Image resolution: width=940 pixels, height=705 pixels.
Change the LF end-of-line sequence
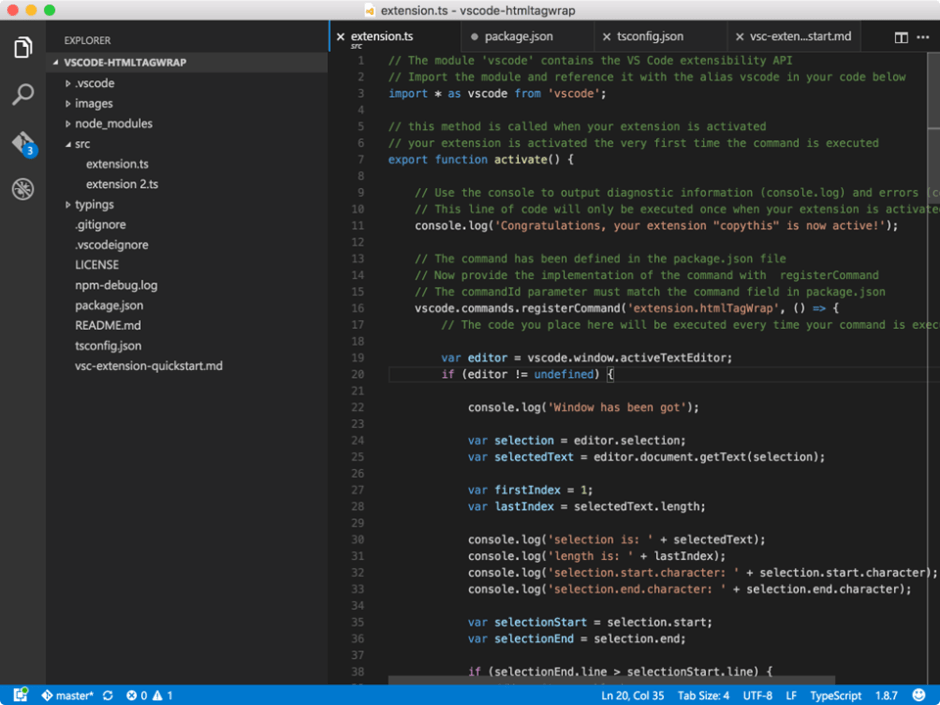(x=791, y=695)
